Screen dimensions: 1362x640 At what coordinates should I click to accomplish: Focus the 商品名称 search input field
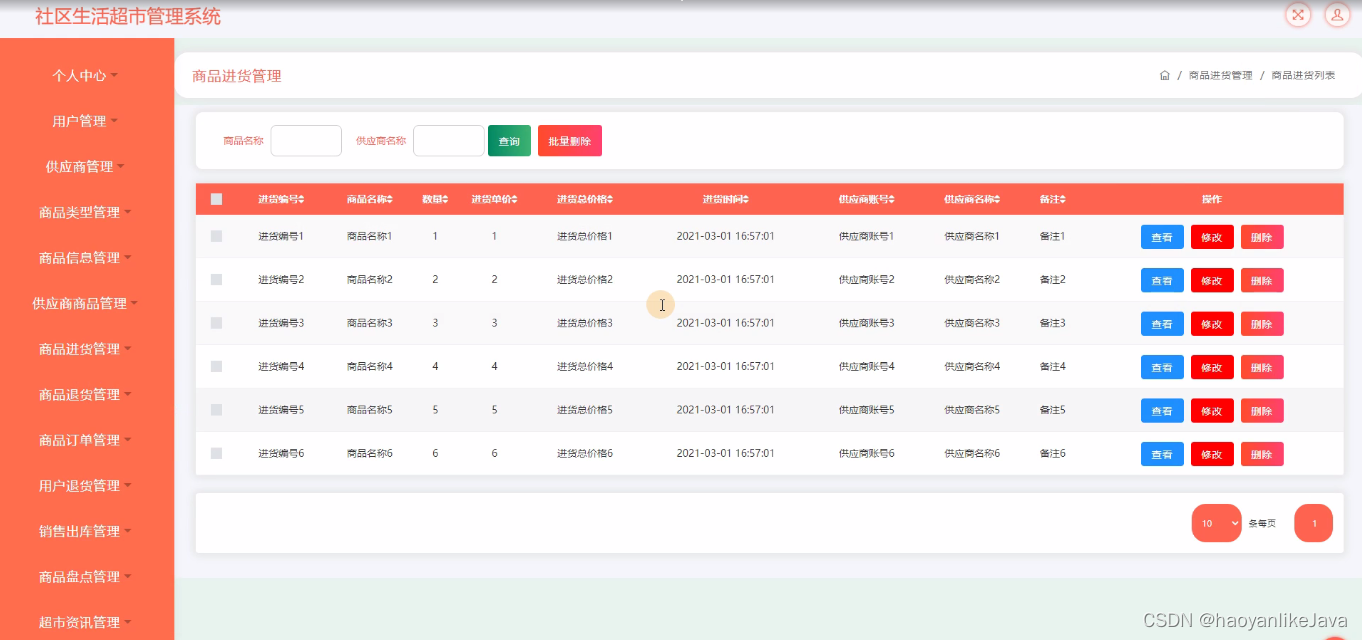[x=306, y=141]
